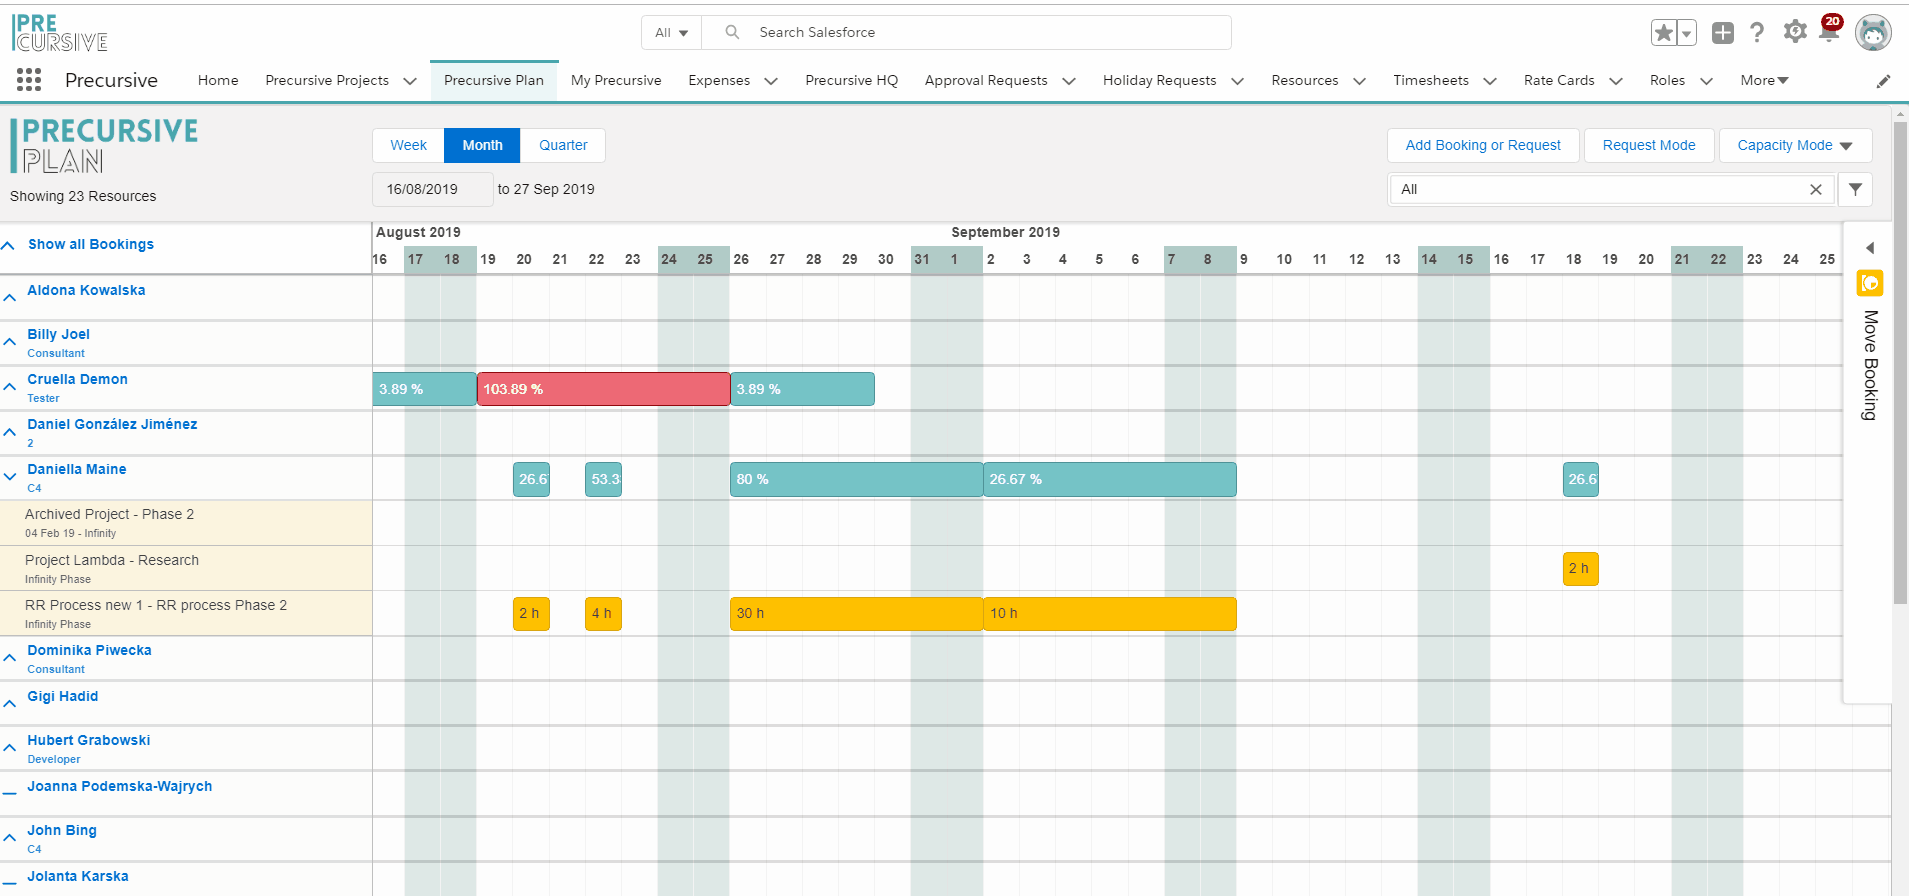This screenshot has width=1909, height=896.
Task: Open the Precursive Plan tab
Action: pyautogui.click(x=494, y=80)
